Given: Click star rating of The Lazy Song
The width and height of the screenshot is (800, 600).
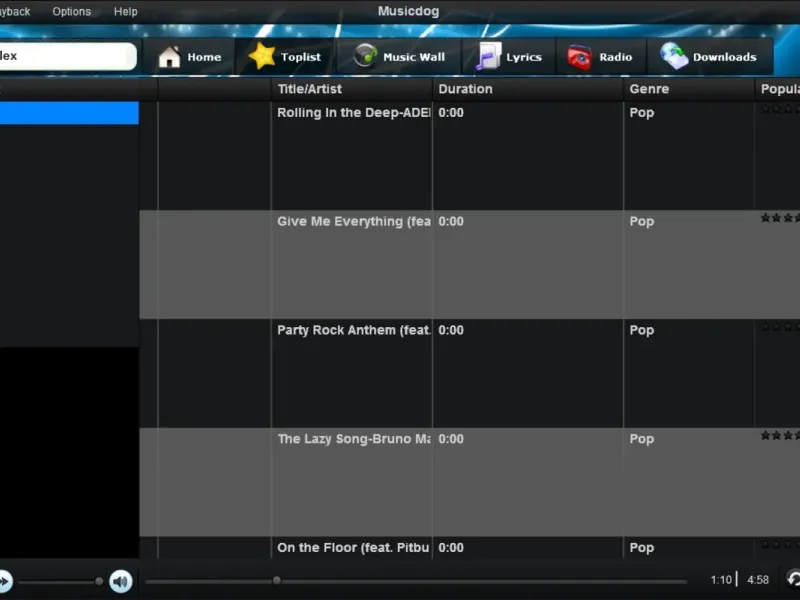Looking at the screenshot, I should tap(780, 435).
